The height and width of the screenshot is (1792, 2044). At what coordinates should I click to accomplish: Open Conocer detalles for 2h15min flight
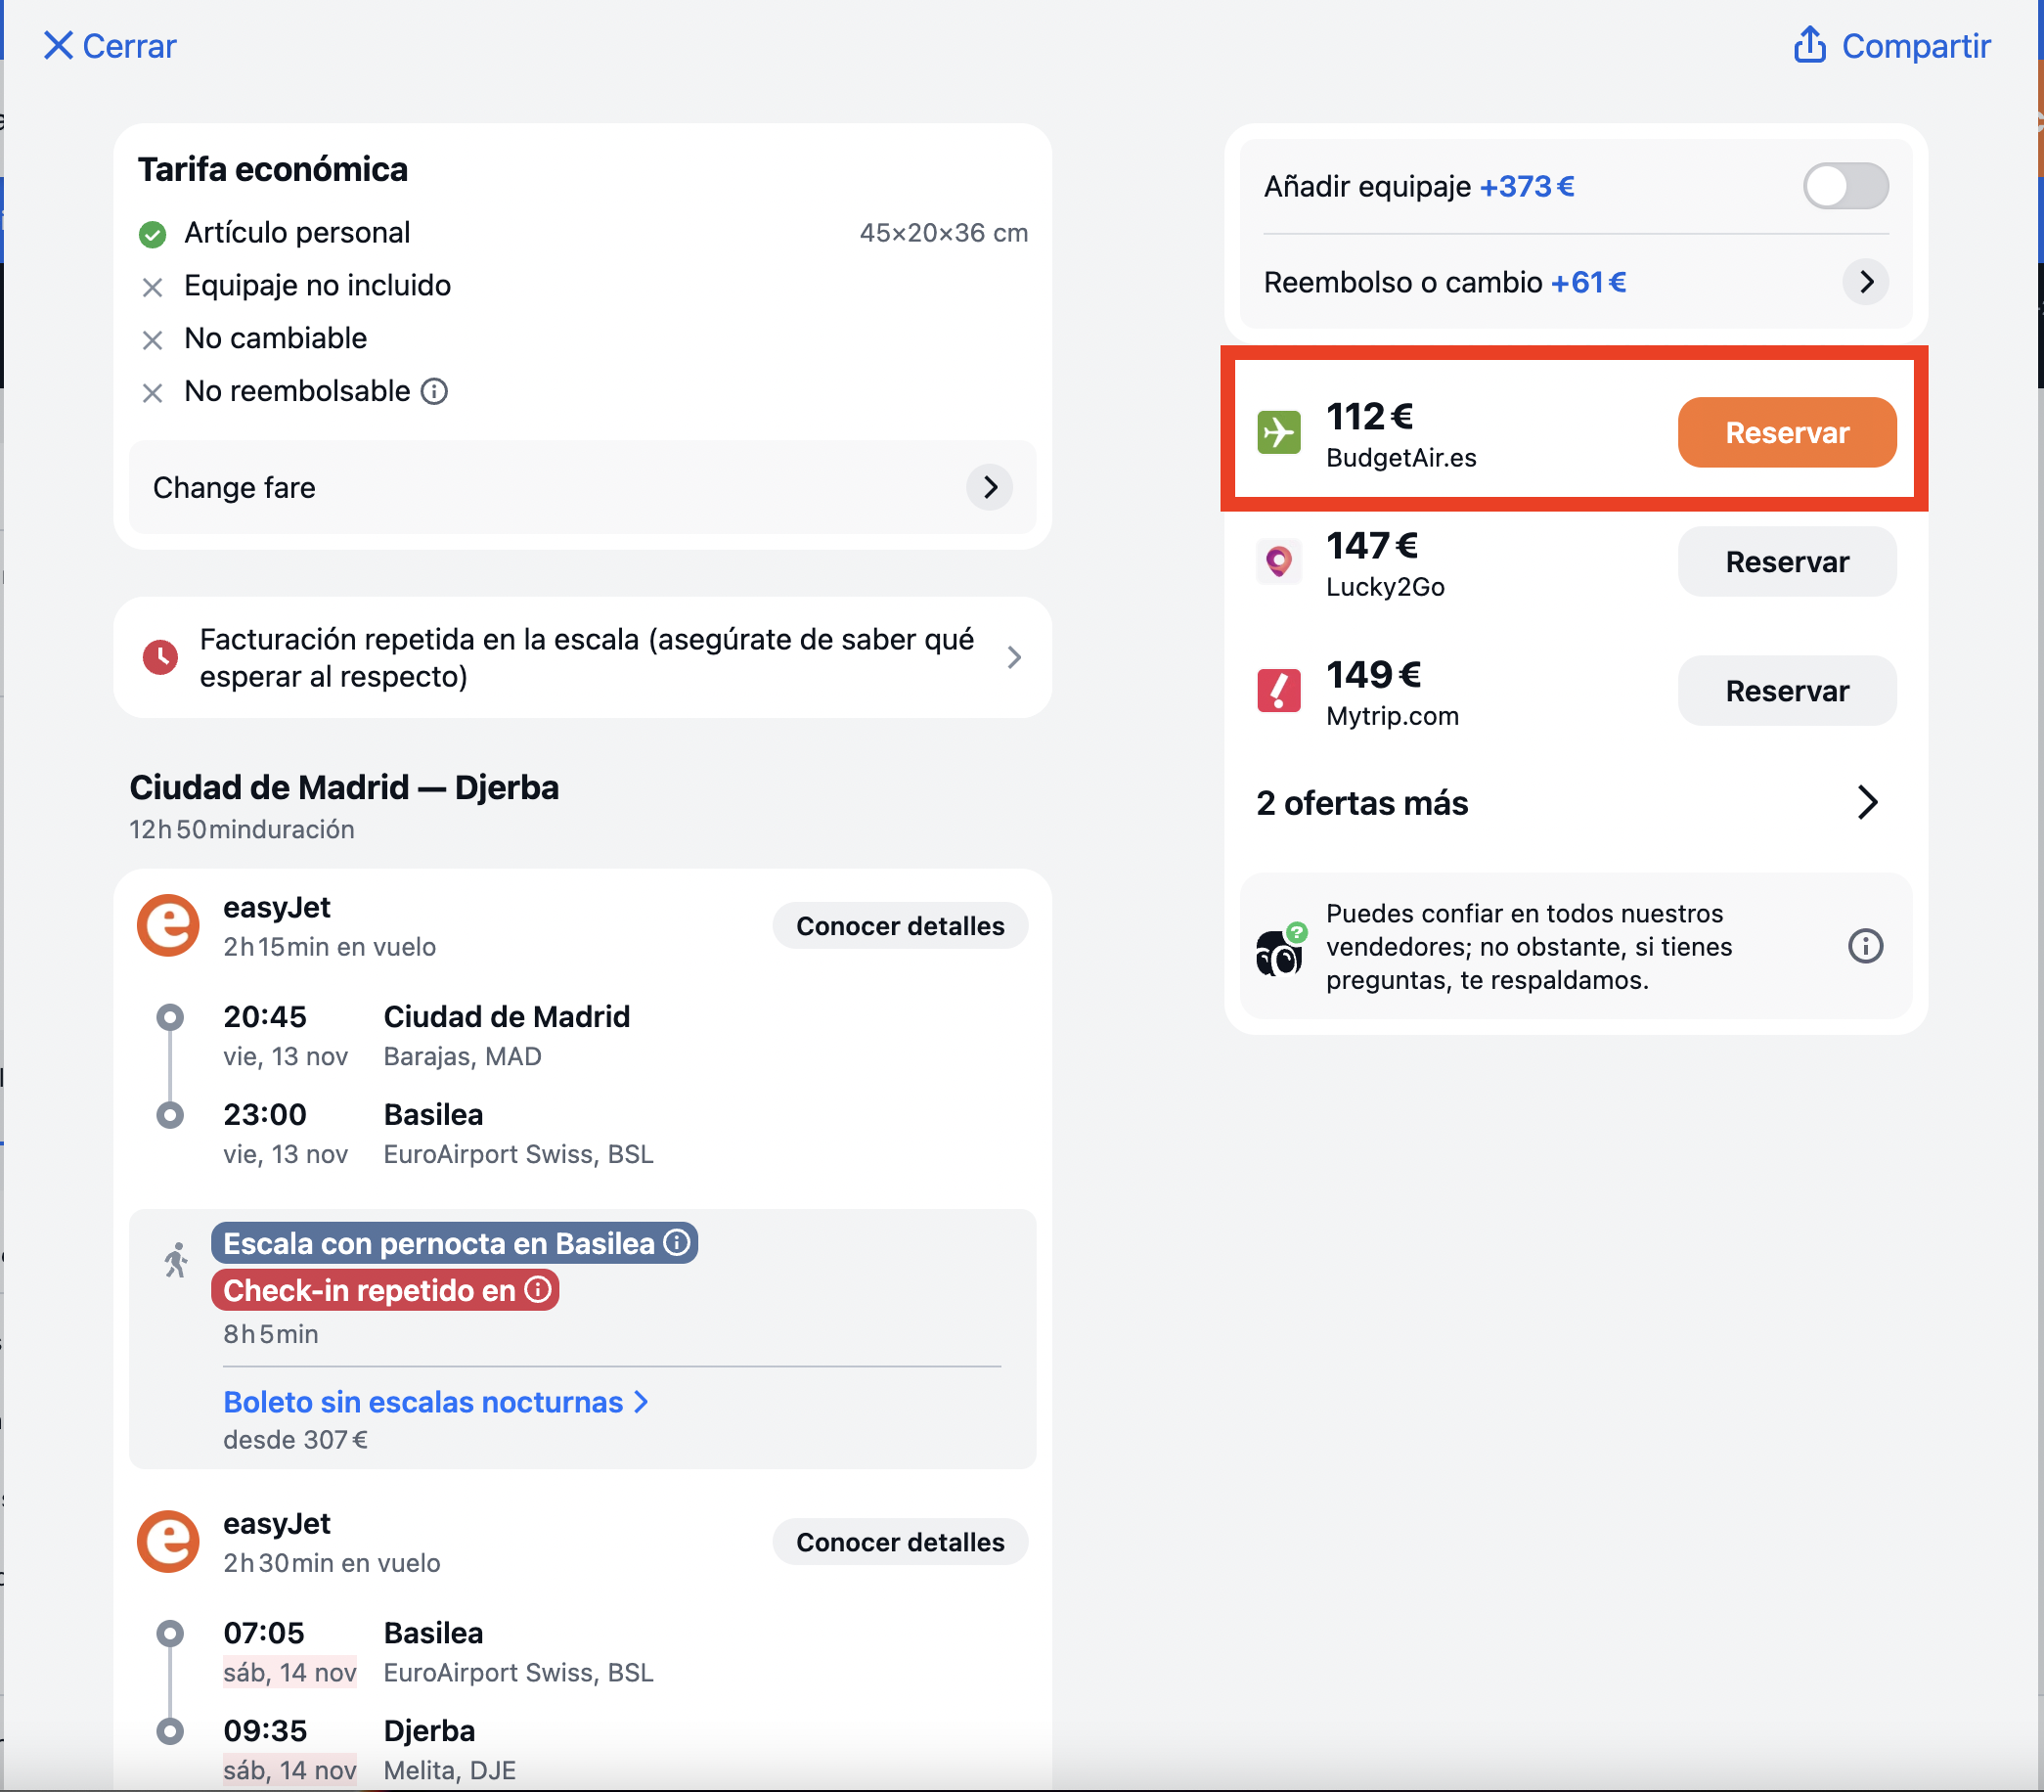click(x=900, y=926)
